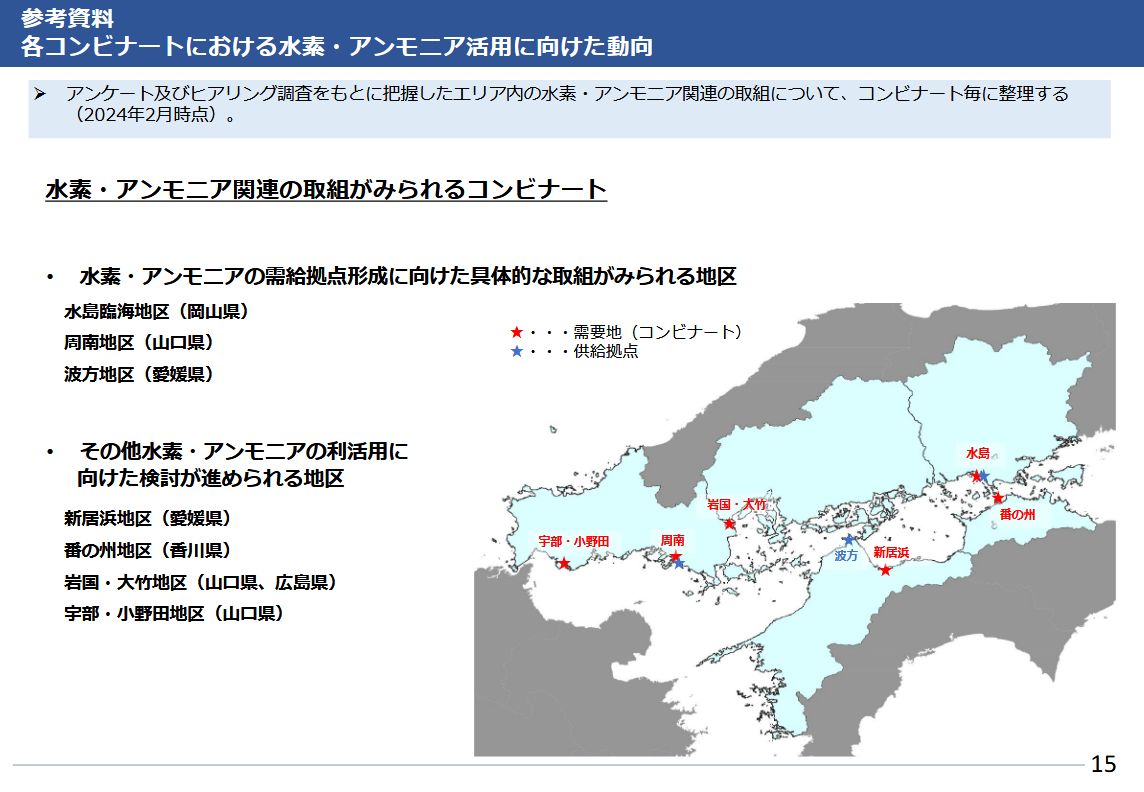Click the underlined heading 水素・アンモニア関連の取組がみられるコンビナート

point(326,189)
